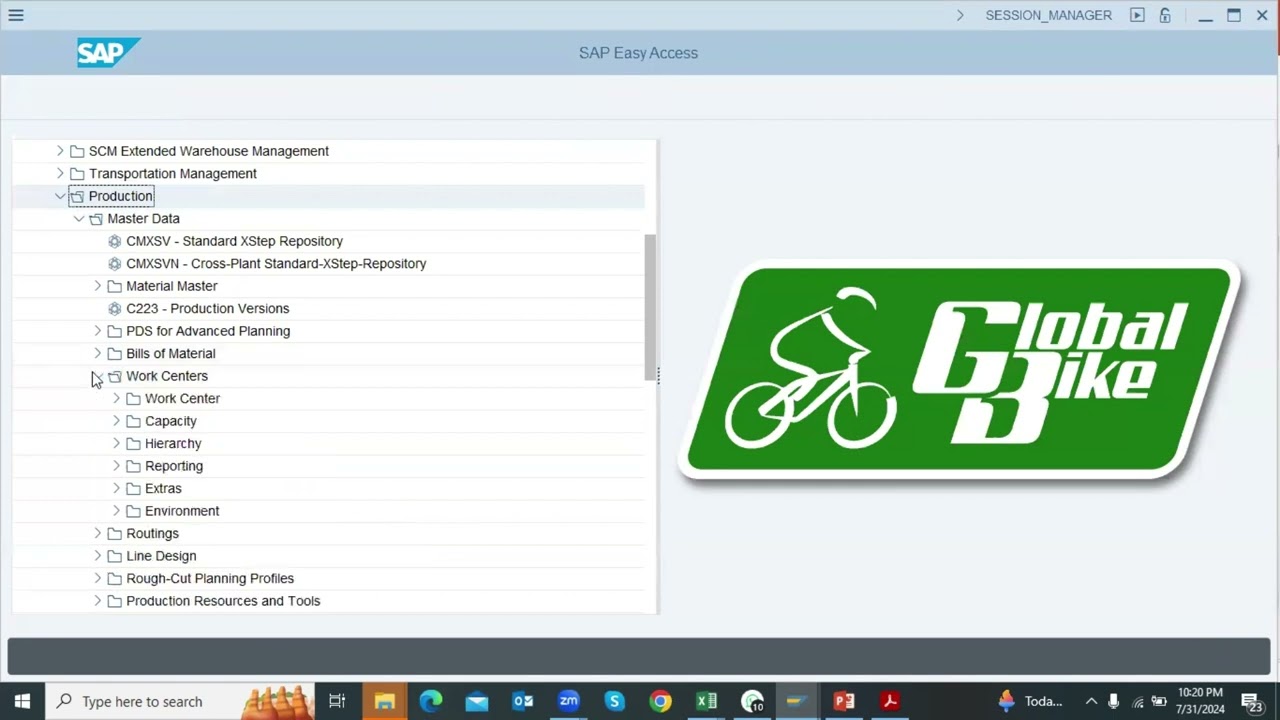
Task: Click CMXSVN transaction cube icon
Action: pyautogui.click(x=114, y=263)
